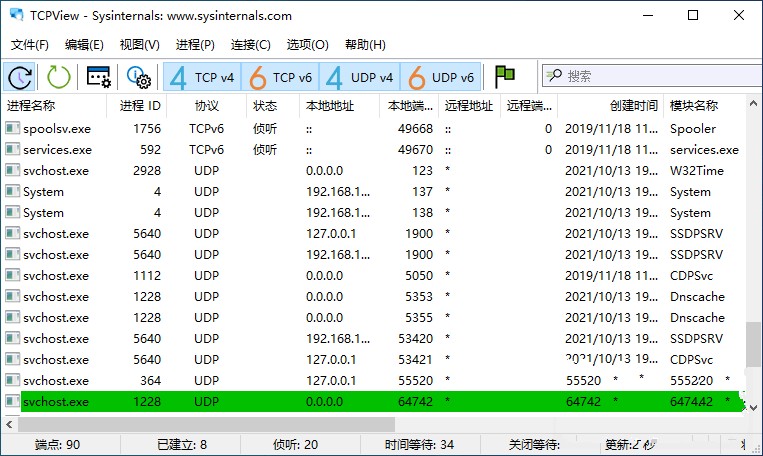Viewport: 763px width, 456px height.
Task: Open the 文件(F) menu
Action: 30,45
